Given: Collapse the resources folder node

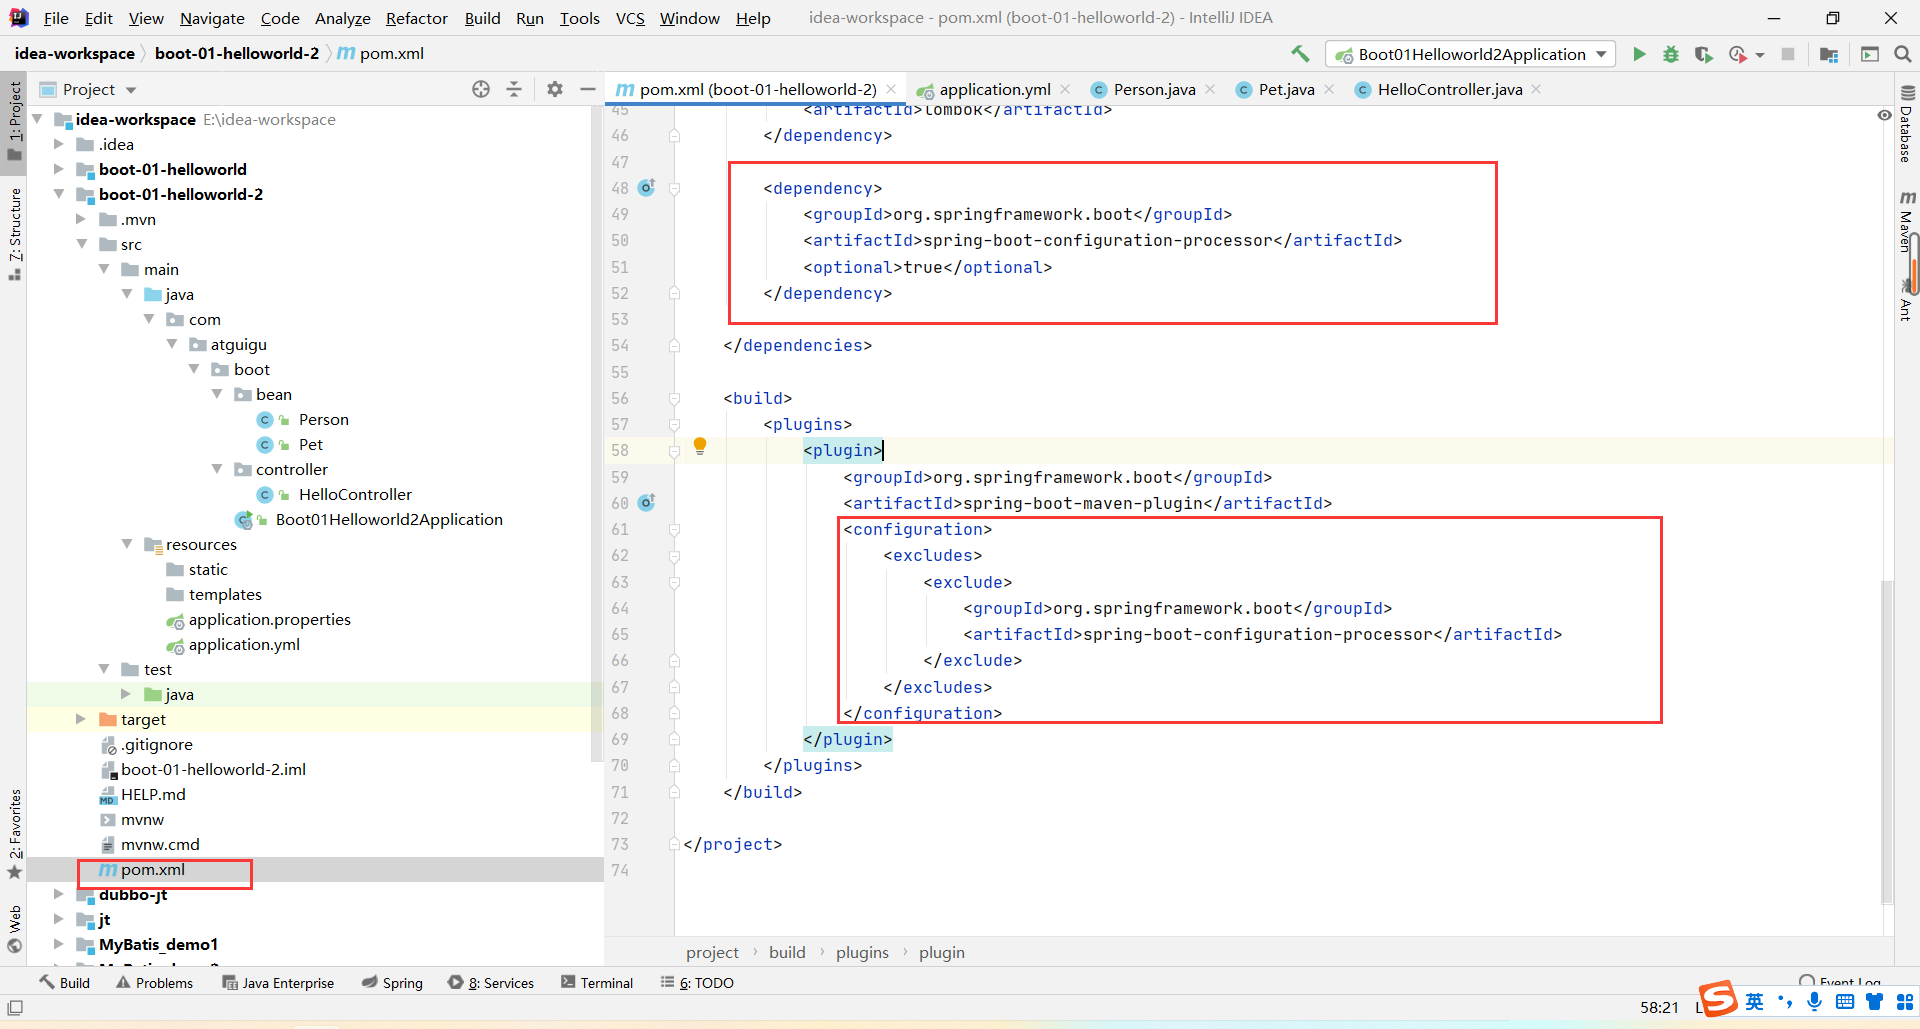Looking at the screenshot, I should [127, 544].
